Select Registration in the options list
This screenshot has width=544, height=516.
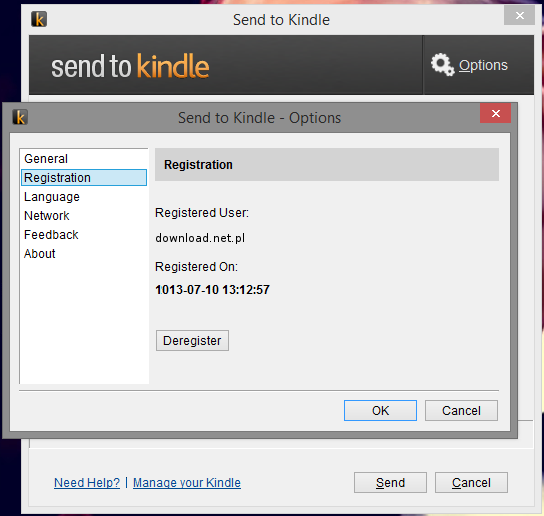[84, 178]
